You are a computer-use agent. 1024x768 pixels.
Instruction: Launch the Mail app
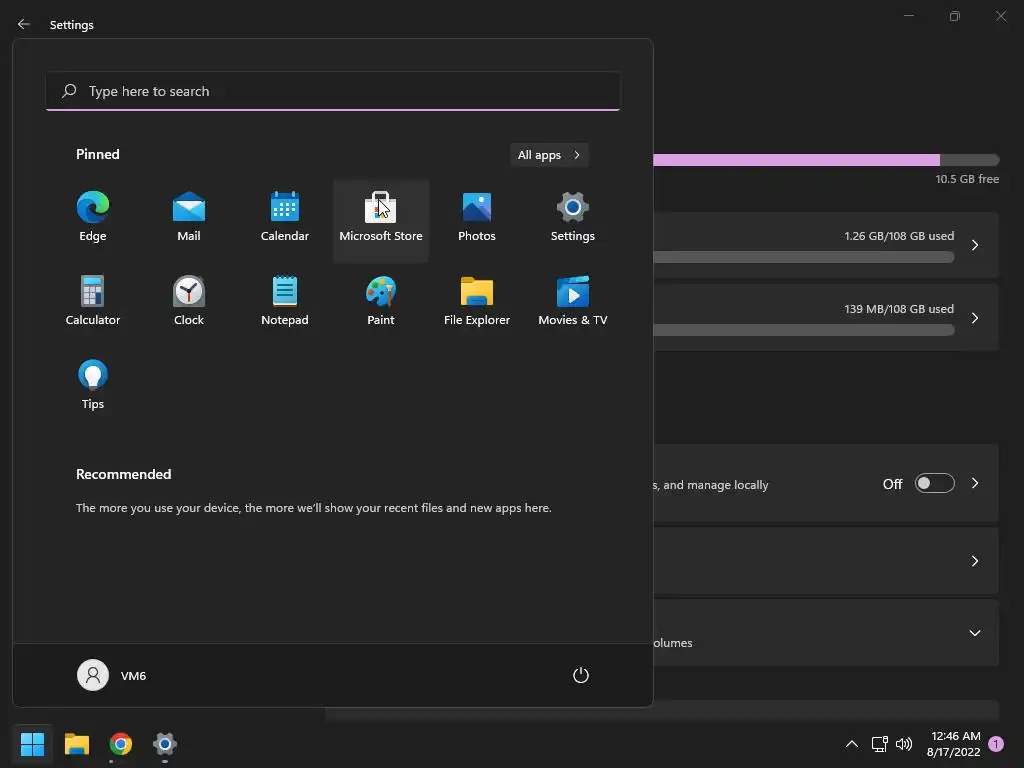pos(189,219)
